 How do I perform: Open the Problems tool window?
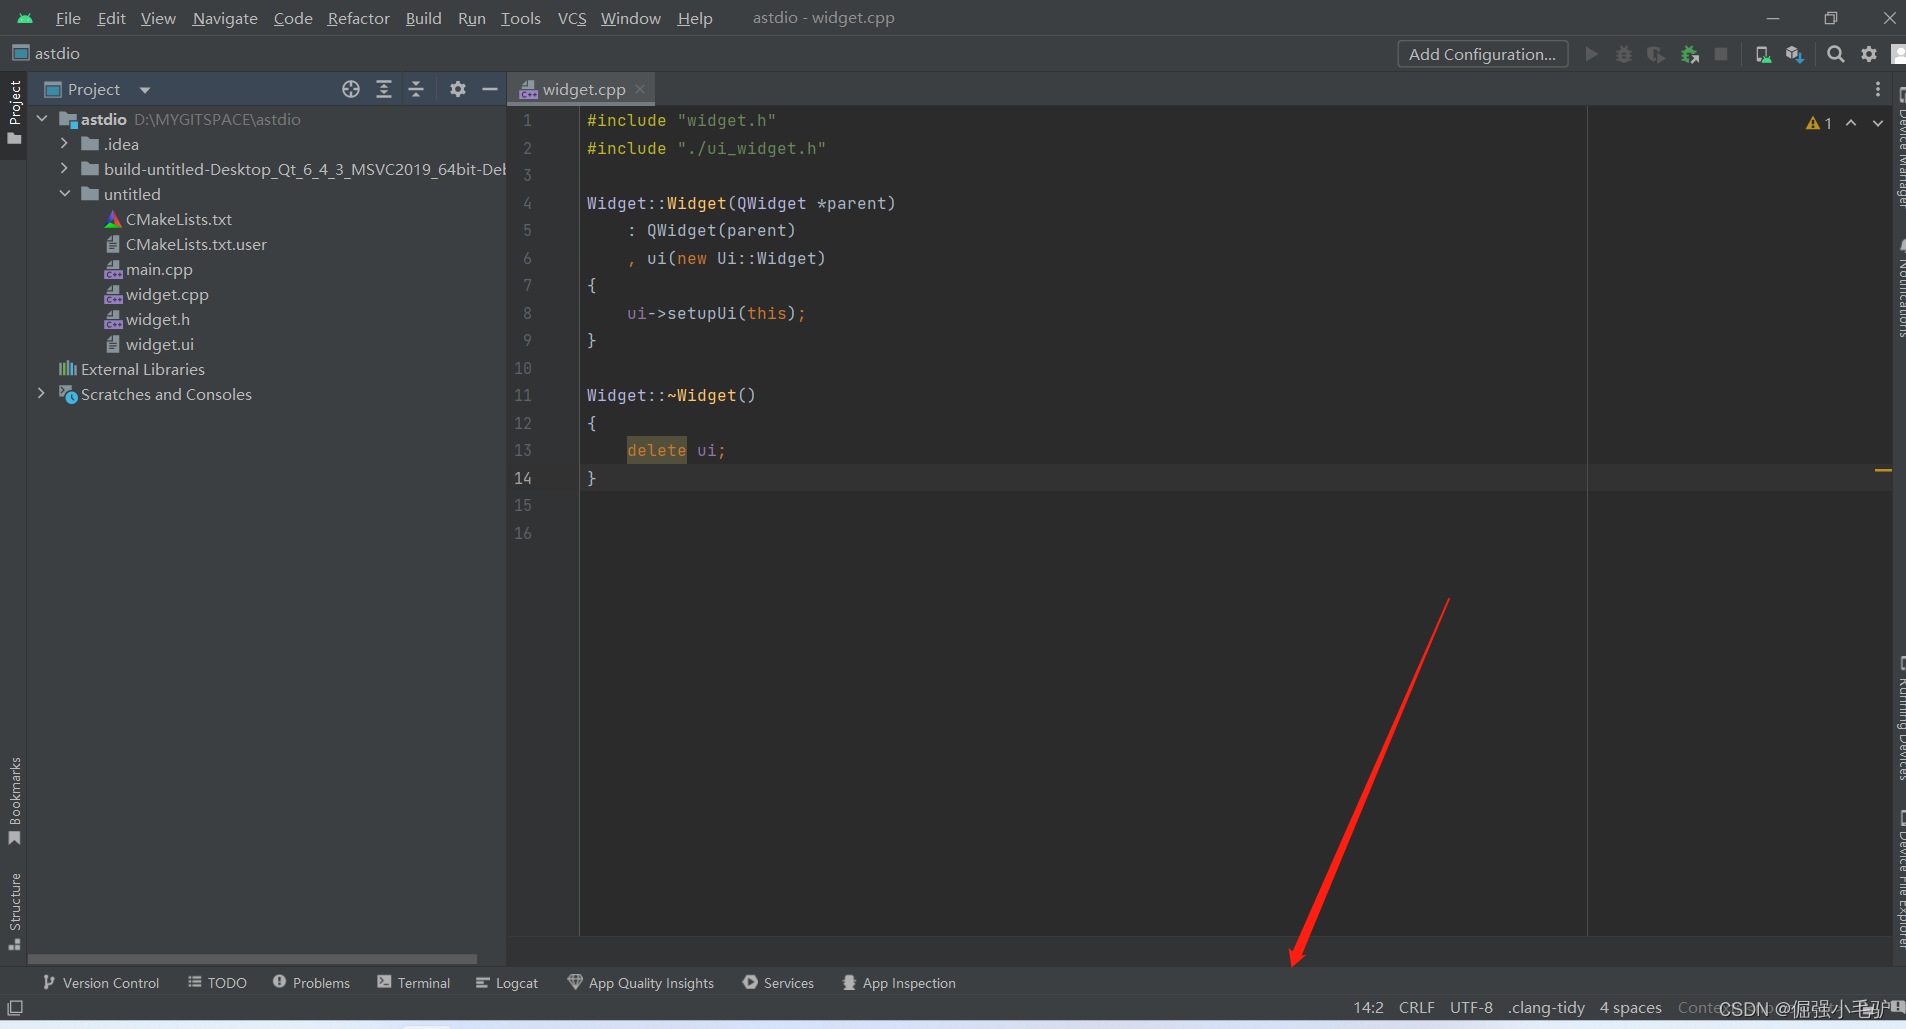(x=311, y=983)
